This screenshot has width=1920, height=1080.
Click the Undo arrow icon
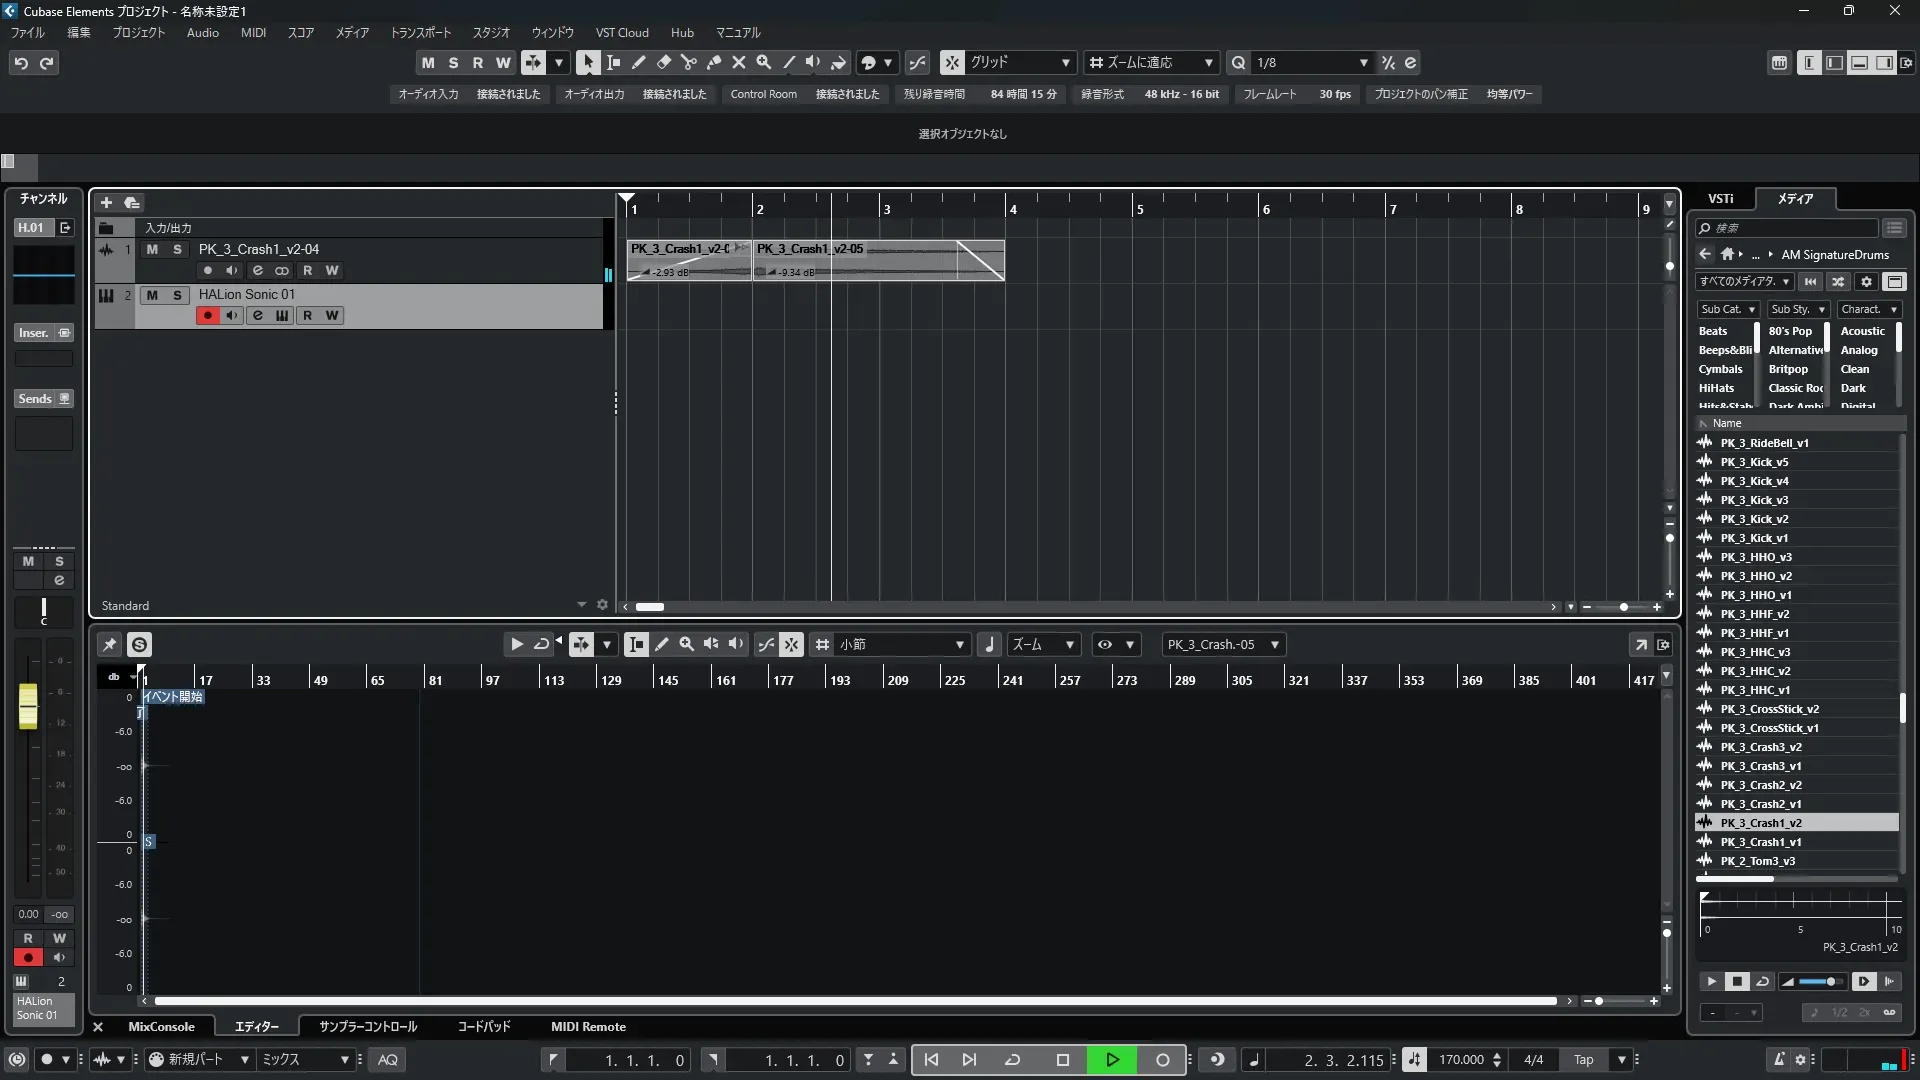point(21,63)
